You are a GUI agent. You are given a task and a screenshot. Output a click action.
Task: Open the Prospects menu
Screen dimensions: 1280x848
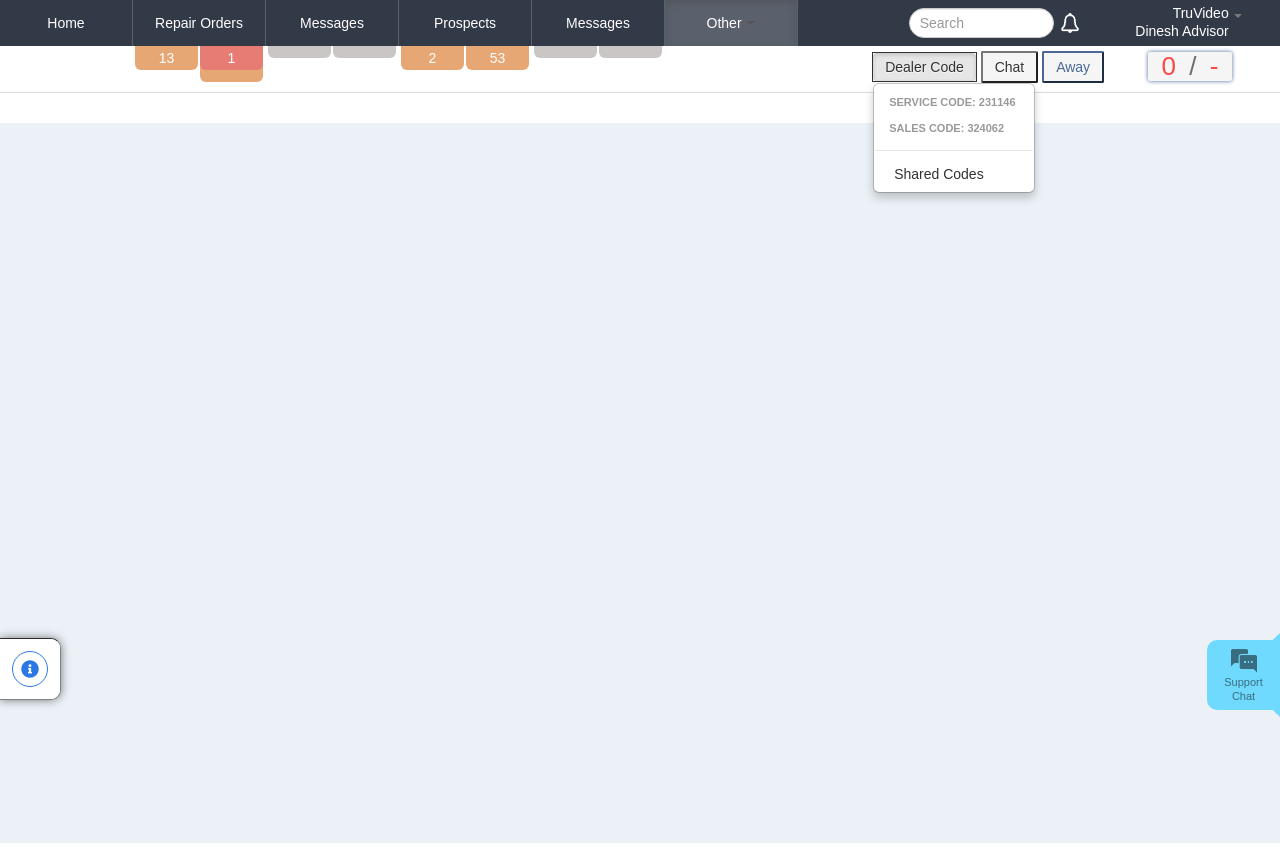pos(465,23)
